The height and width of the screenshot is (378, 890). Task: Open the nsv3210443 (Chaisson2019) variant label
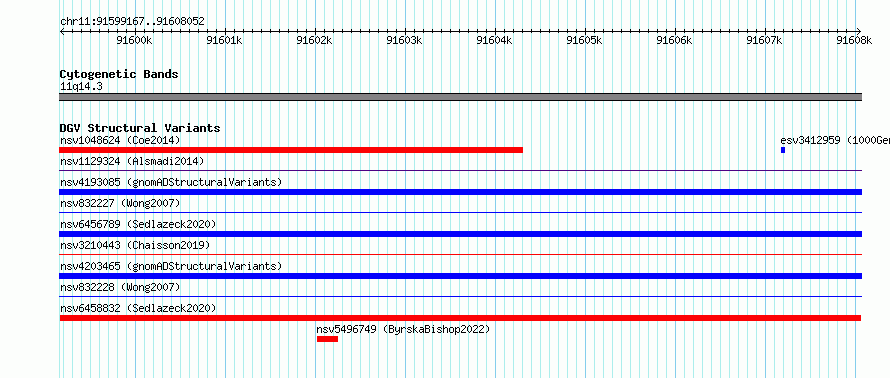click(x=135, y=245)
